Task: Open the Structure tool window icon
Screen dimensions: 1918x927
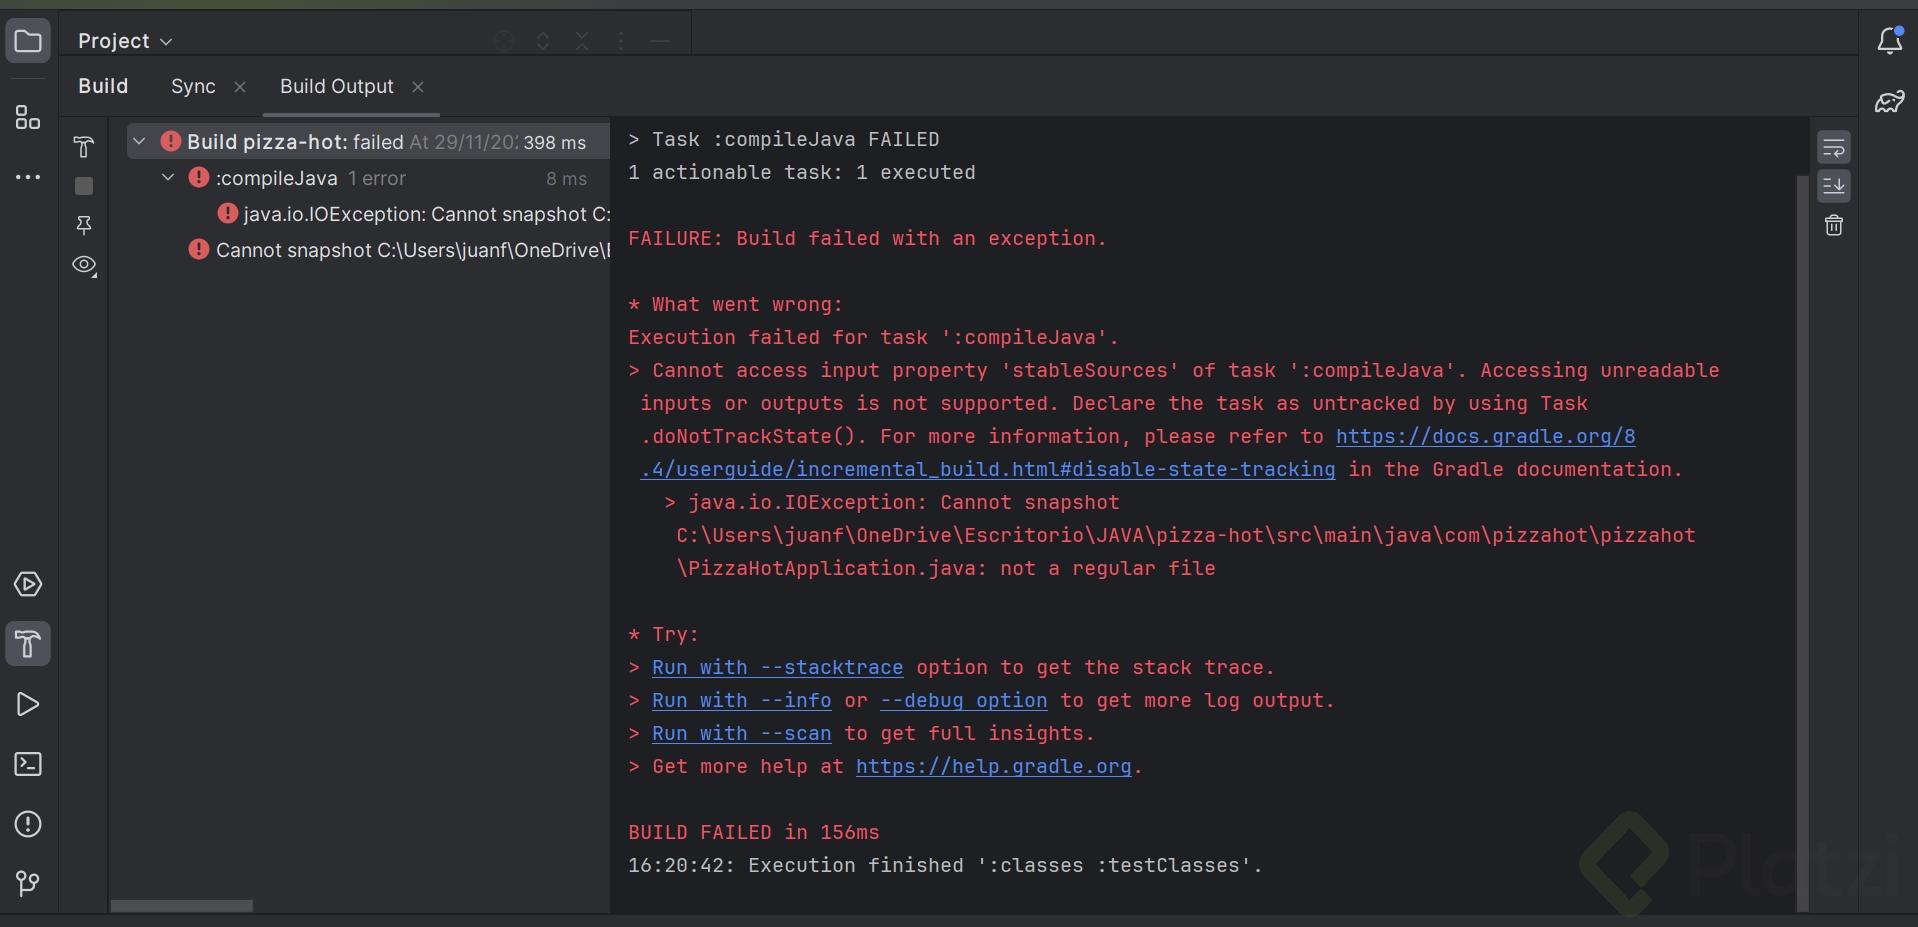Action: pyautogui.click(x=28, y=117)
